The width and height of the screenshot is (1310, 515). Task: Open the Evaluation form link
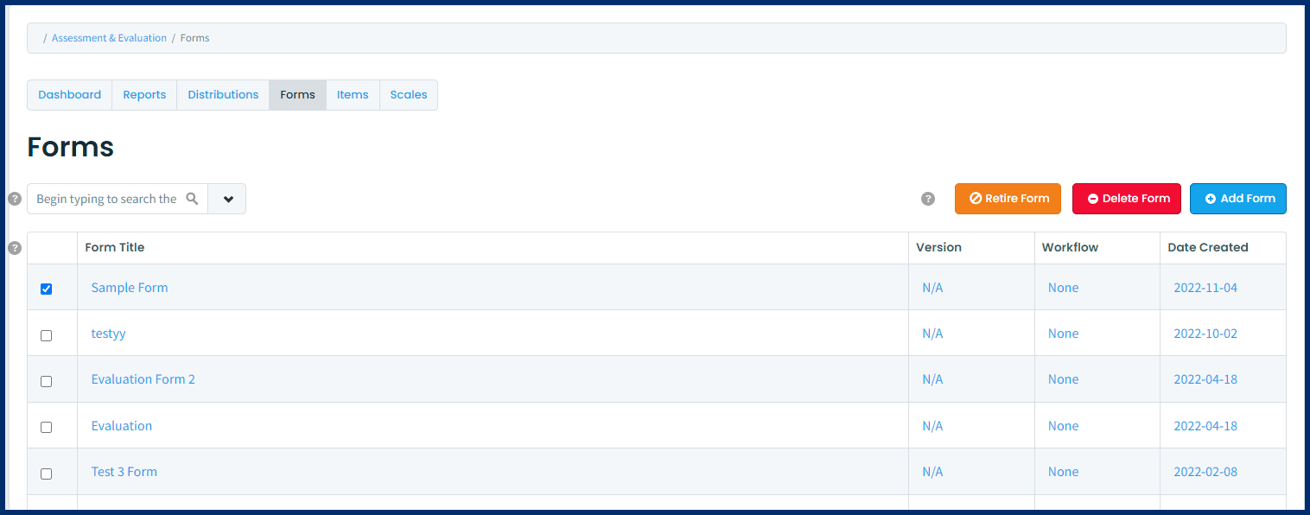(x=121, y=426)
